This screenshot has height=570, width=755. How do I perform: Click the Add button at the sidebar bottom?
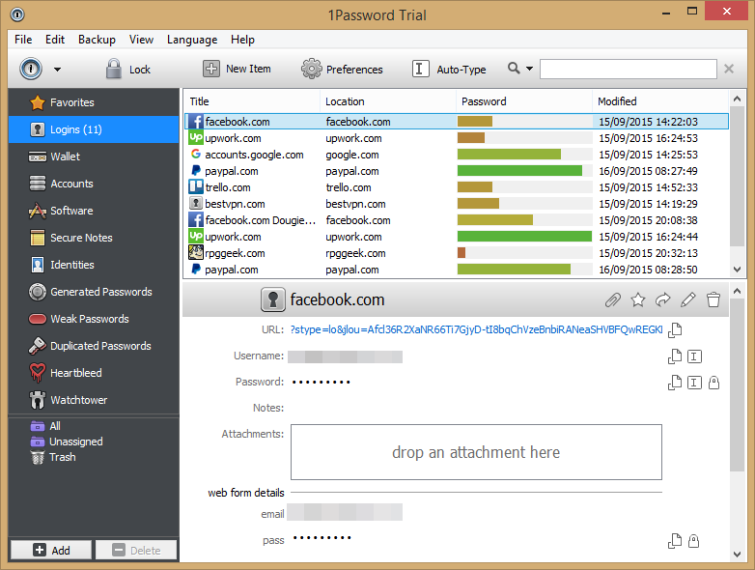(x=51, y=550)
